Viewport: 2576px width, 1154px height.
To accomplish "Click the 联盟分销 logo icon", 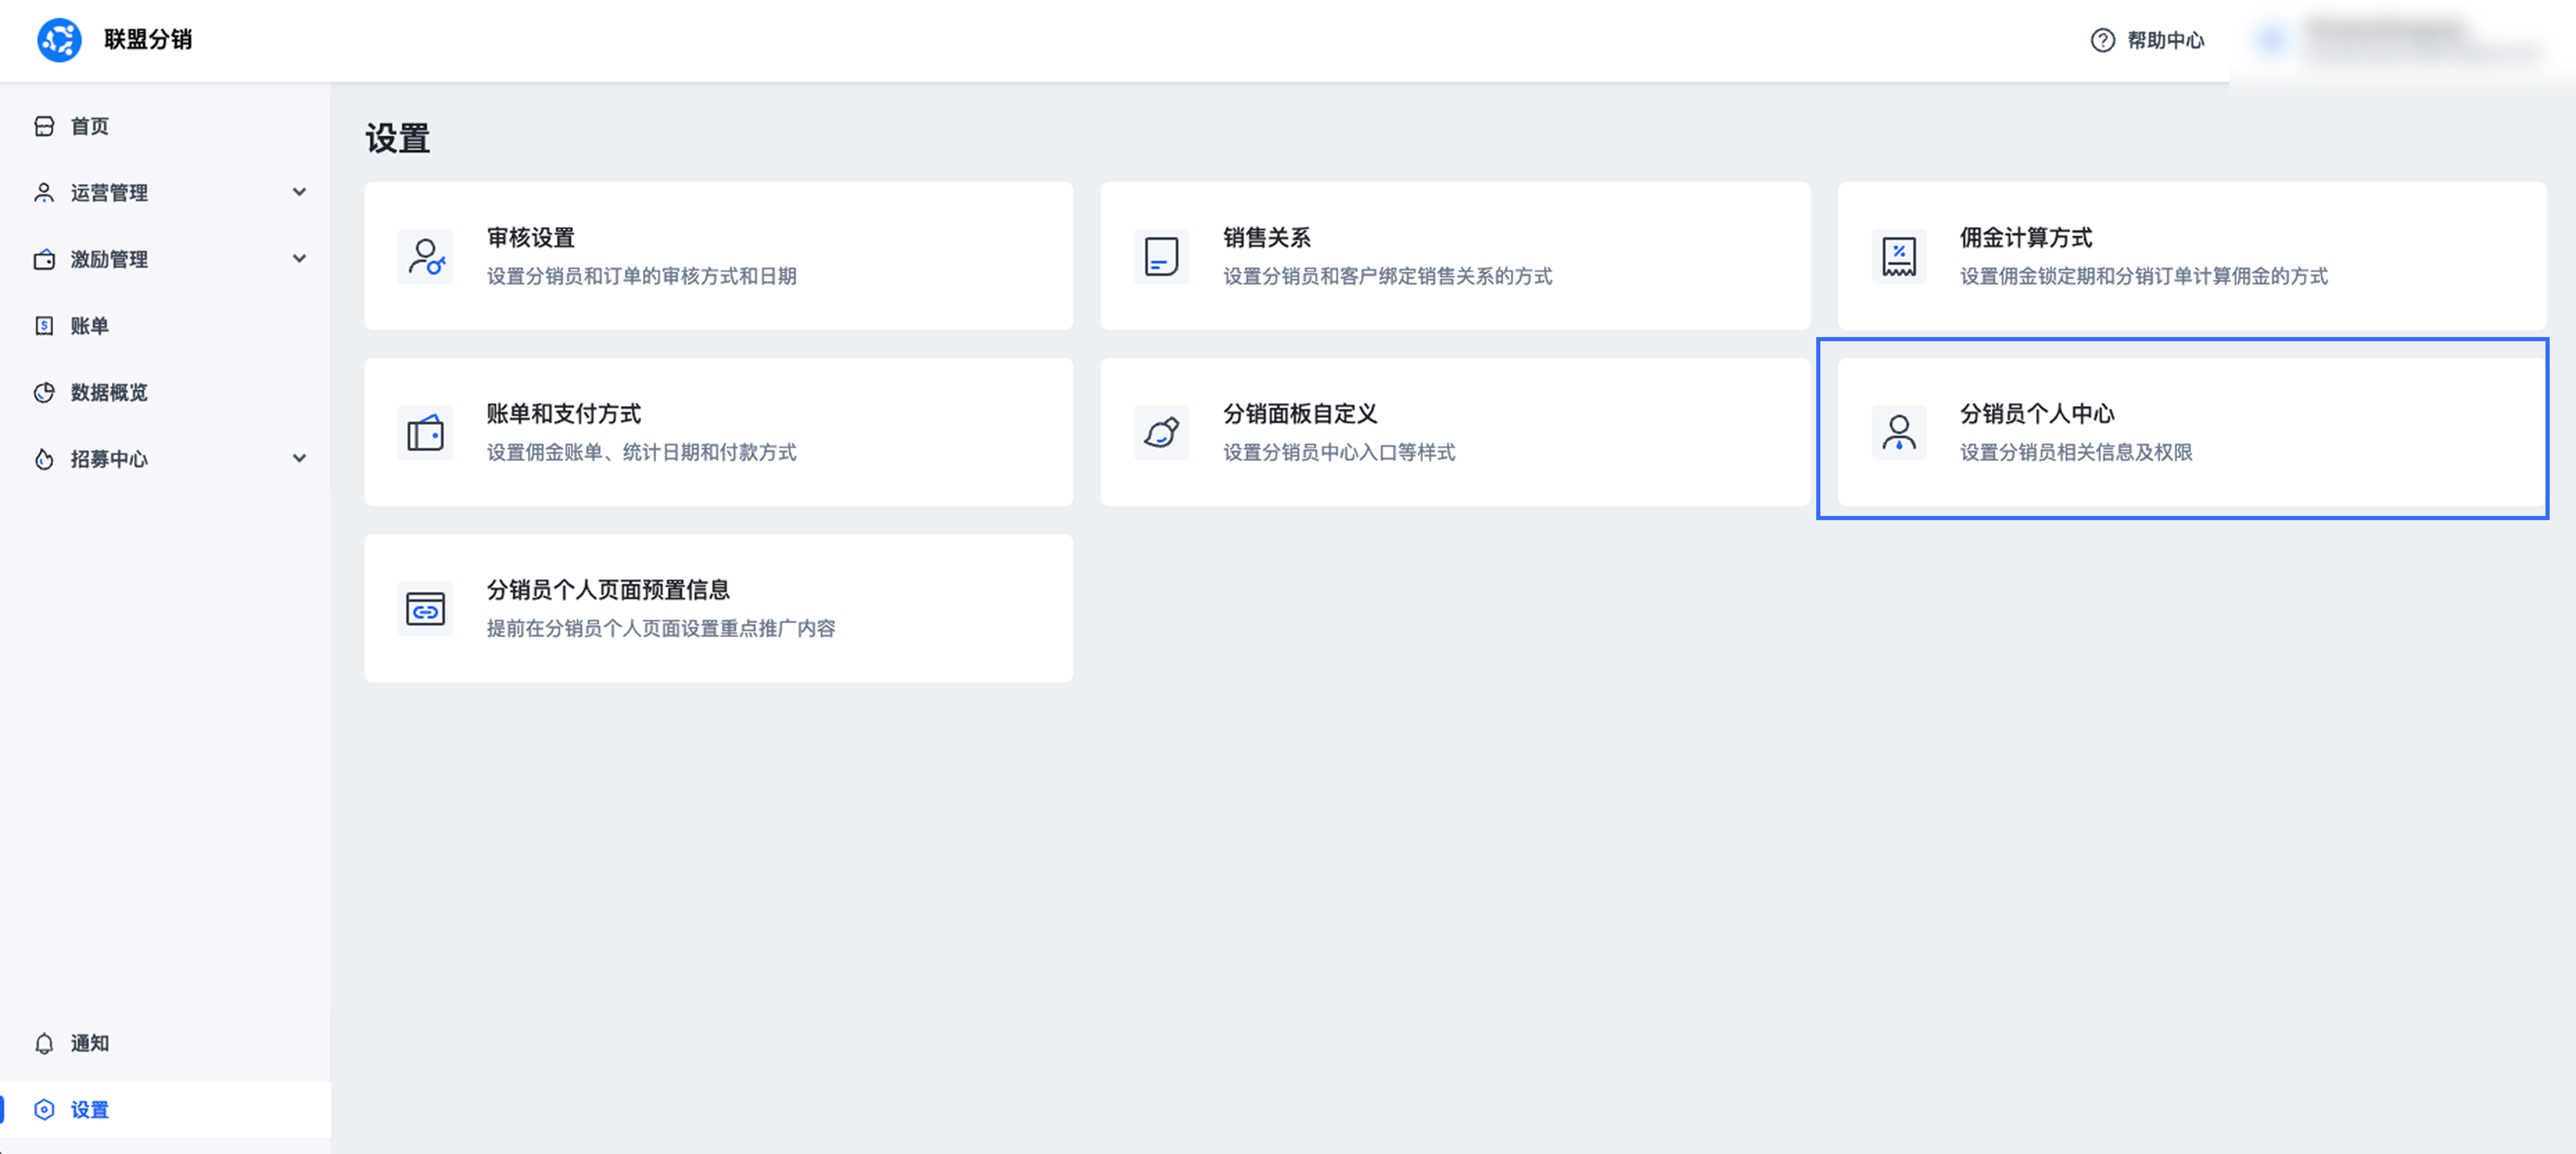I will coord(59,40).
